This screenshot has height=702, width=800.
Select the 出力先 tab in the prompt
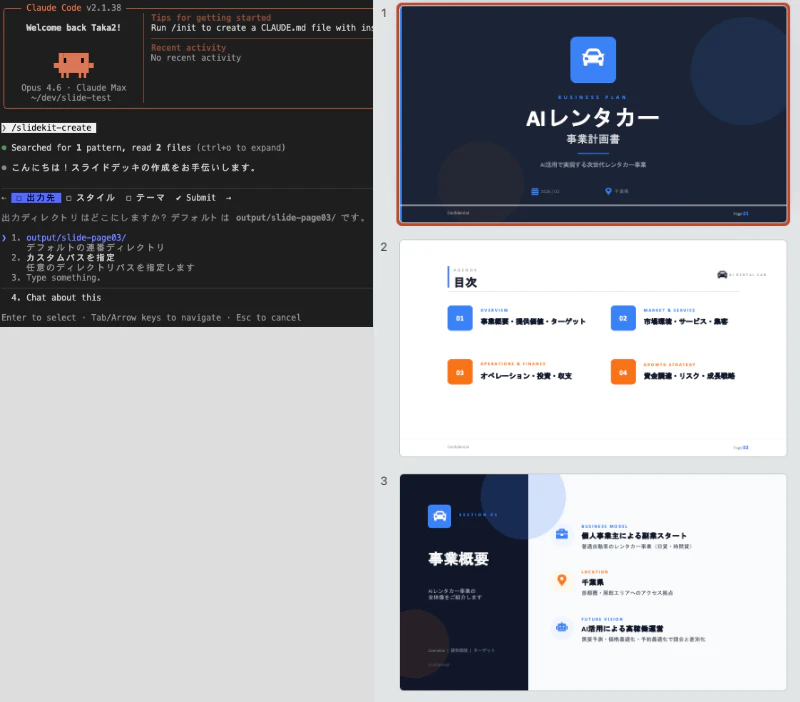[x=36, y=198]
